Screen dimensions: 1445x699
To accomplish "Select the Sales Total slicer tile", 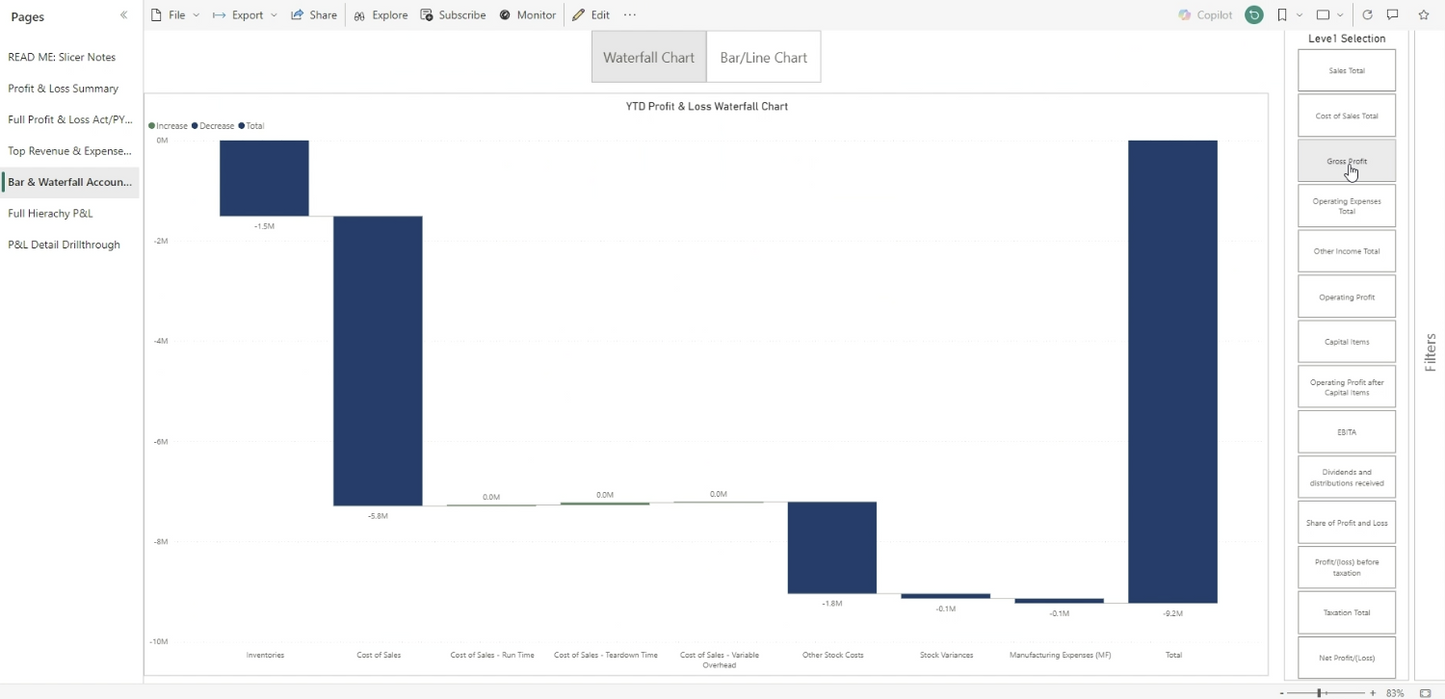I will (x=1347, y=71).
